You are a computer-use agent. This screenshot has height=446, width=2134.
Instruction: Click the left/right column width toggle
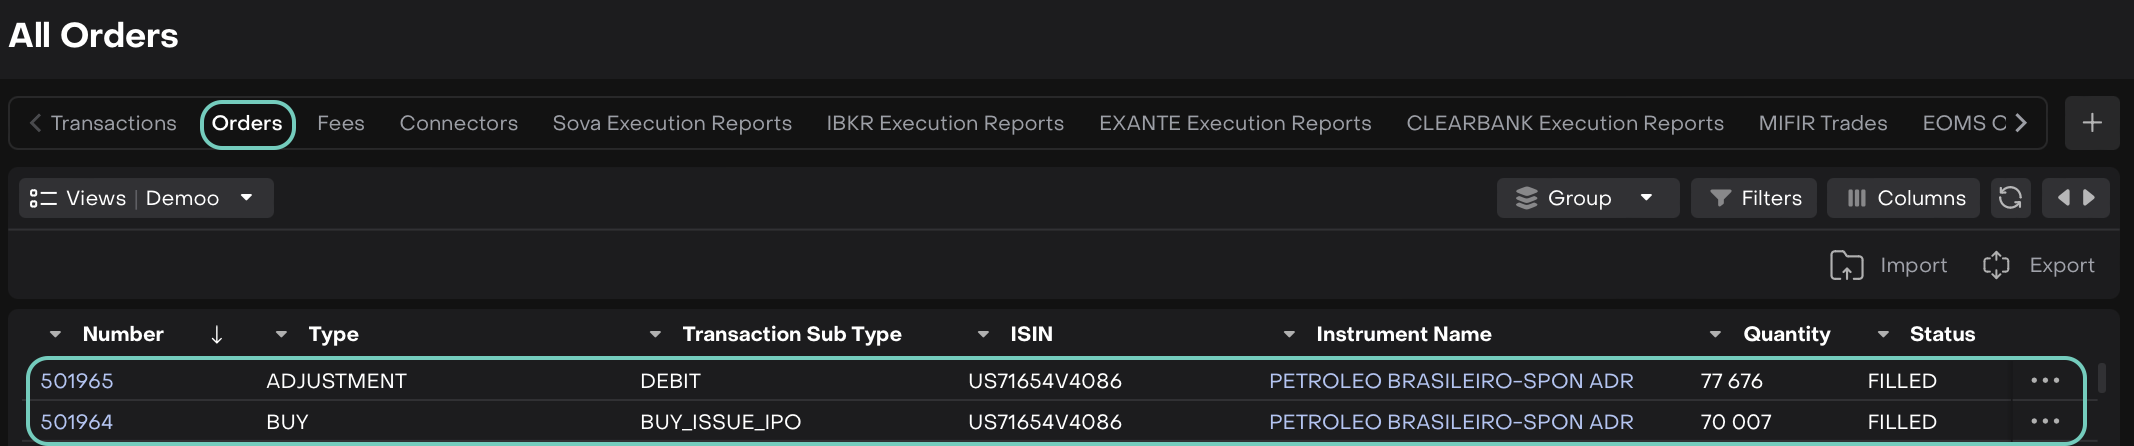pos(2075,198)
